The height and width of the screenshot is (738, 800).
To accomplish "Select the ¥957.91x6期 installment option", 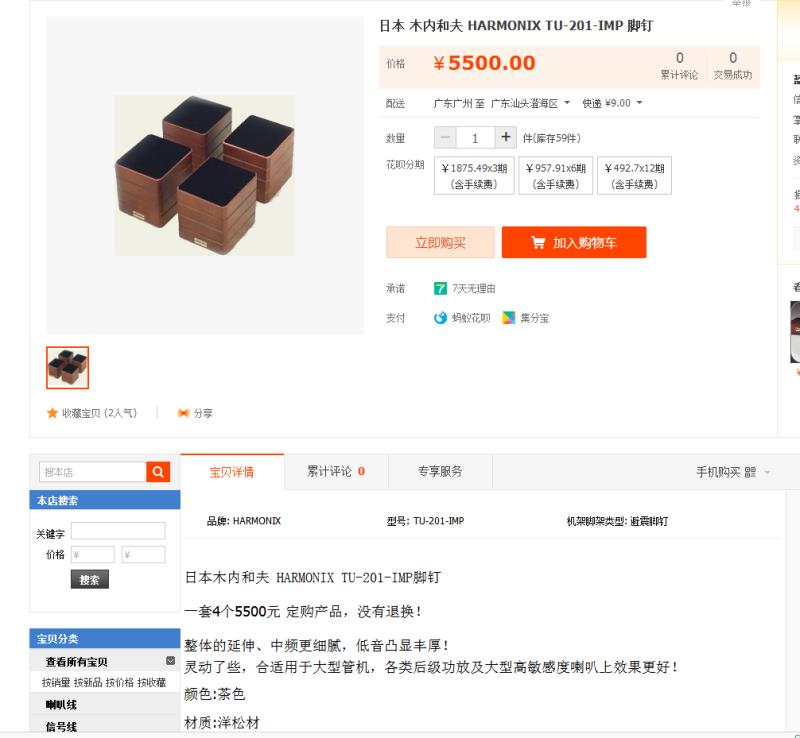I will [556, 176].
